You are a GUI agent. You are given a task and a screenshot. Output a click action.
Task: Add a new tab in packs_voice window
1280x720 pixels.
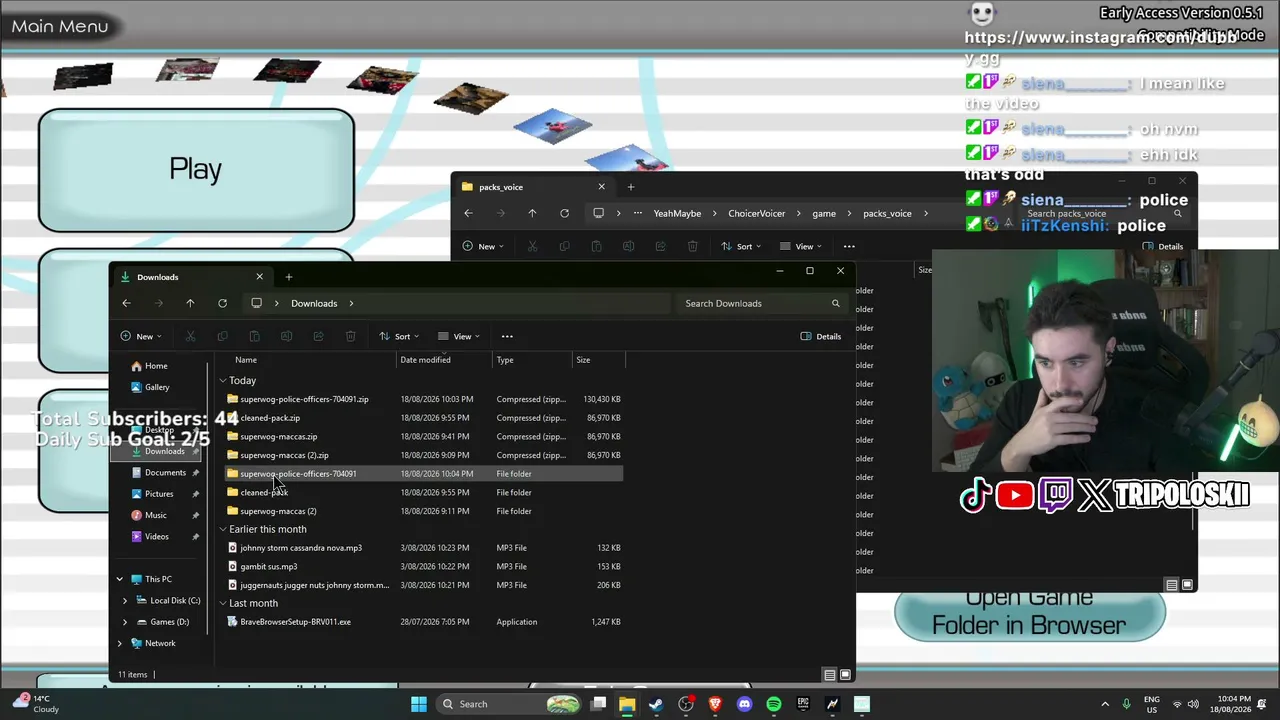pos(630,187)
